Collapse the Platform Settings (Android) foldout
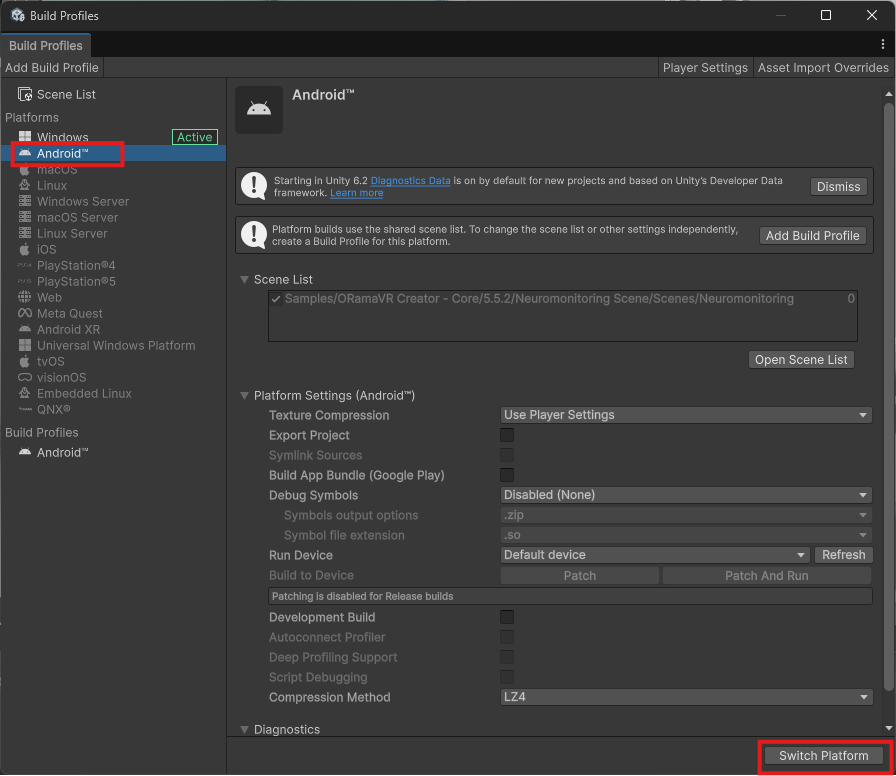The image size is (896, 776). coord(245,395)
